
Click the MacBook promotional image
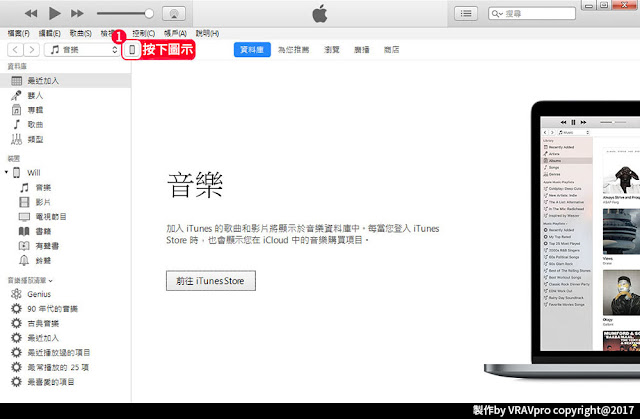(562, 239)
